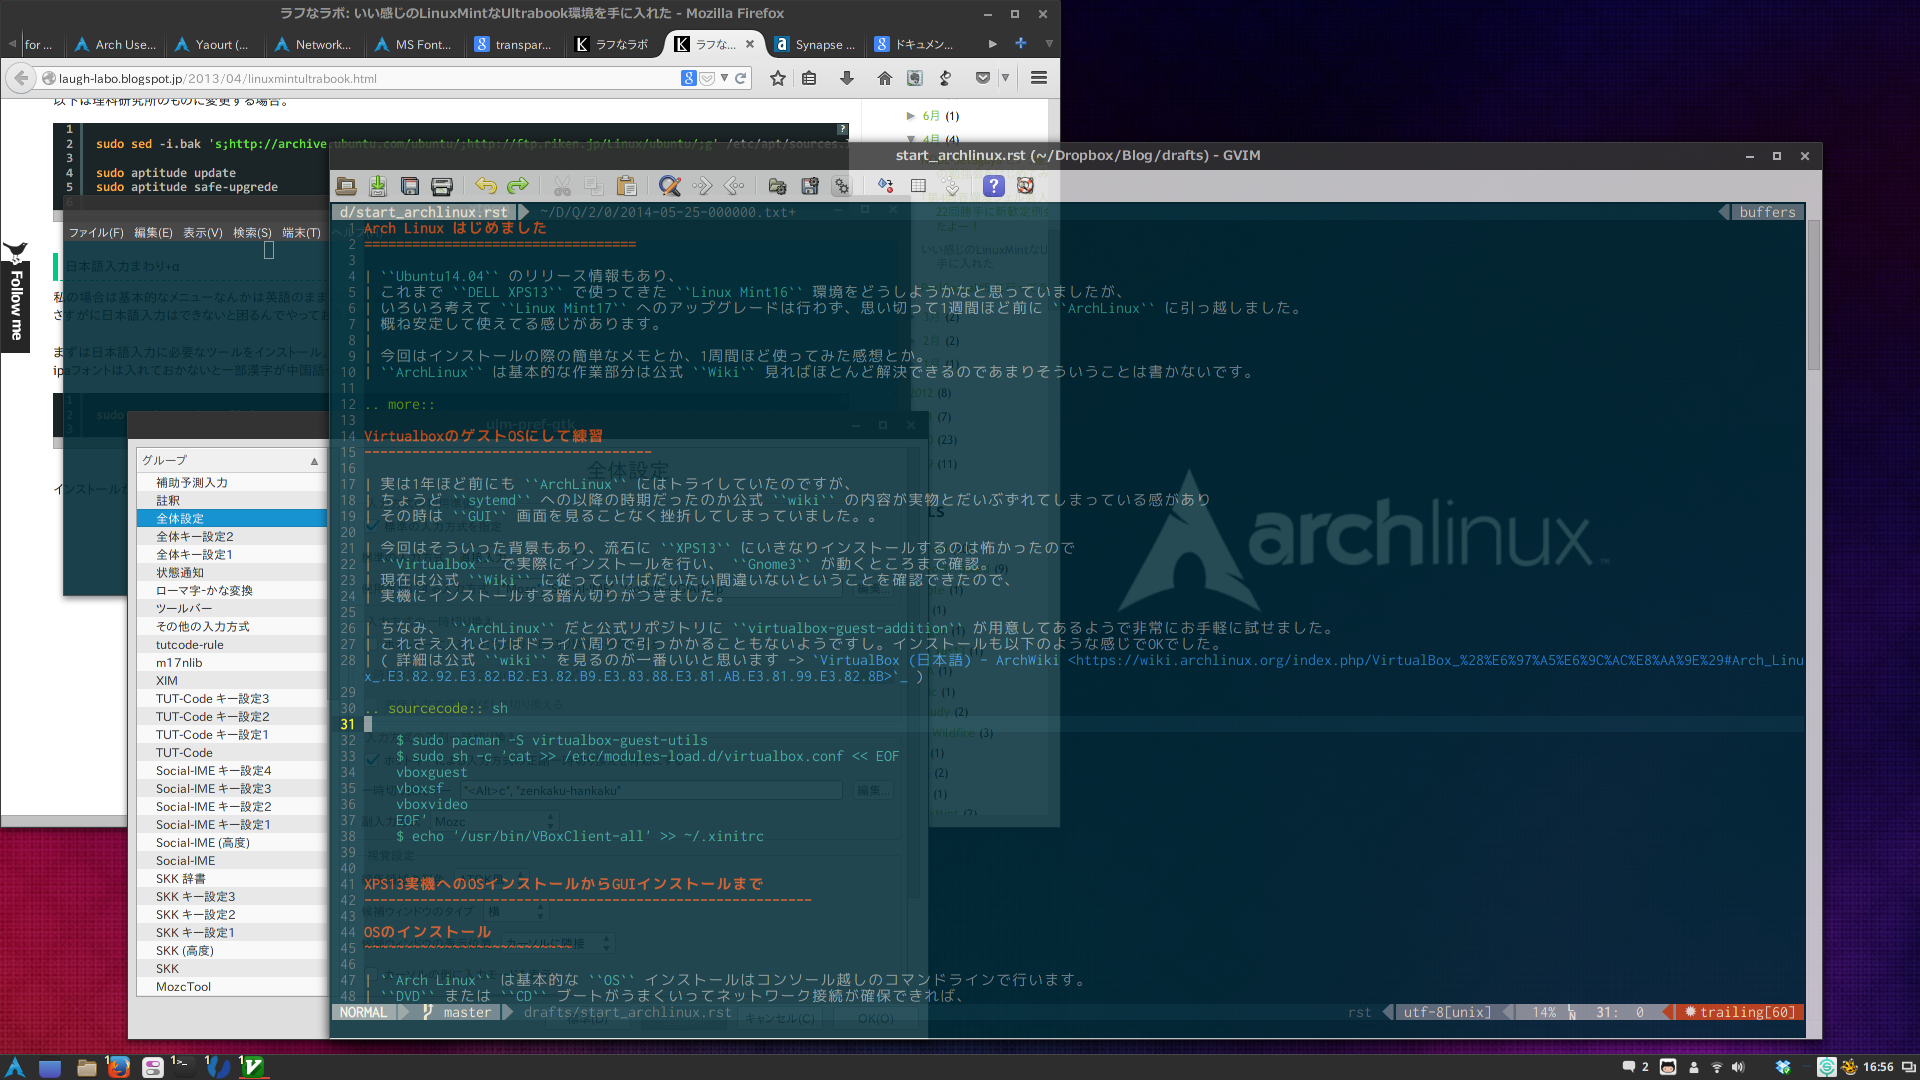
Task: Open Pocket toolbar dropdown arrow in Firefox
Action: coord(1005,78)
